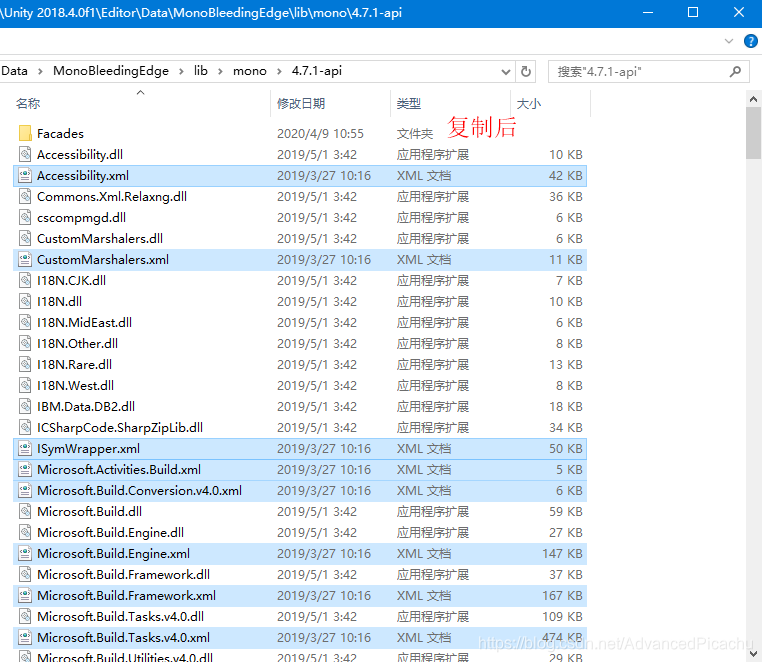Click the vertical scrollbar thumb

coord(753,133)
